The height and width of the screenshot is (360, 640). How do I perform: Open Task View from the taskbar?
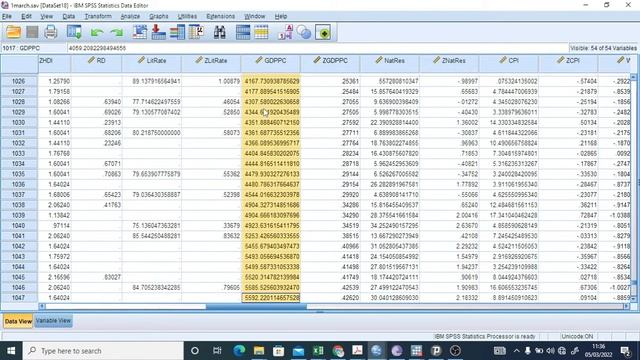(x=217, y=351)
